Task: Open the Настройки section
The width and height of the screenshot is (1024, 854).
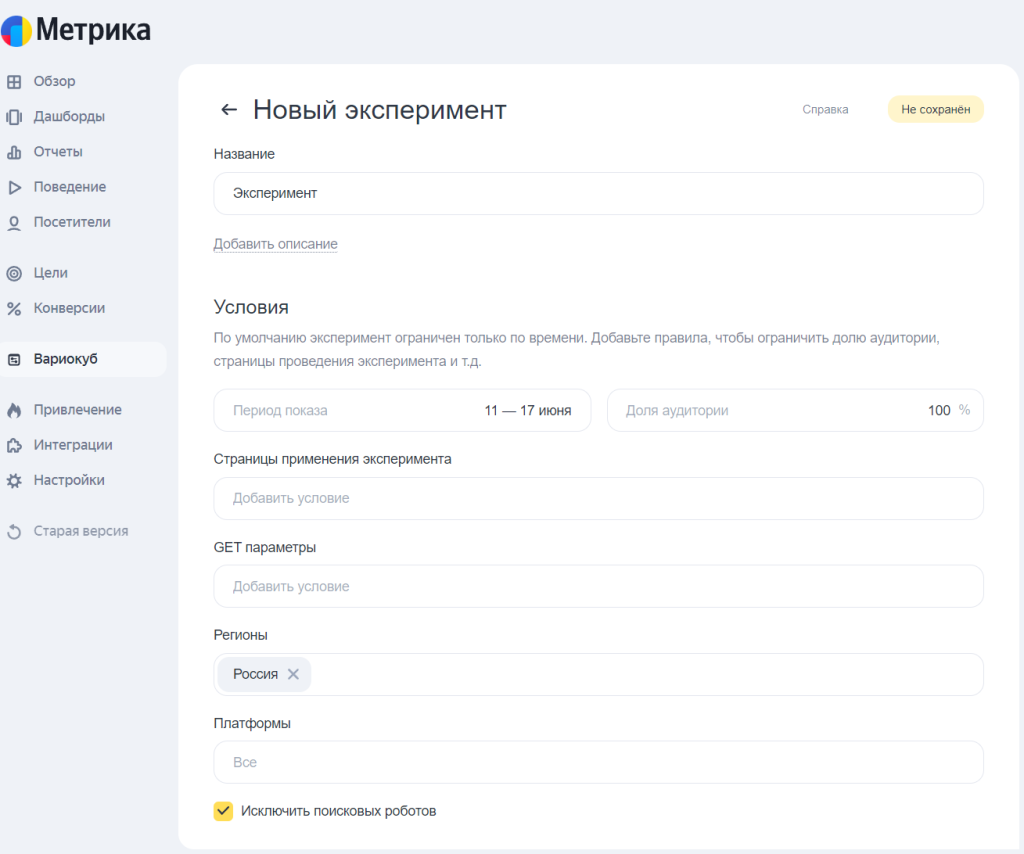Action: (x=69, y=481)
